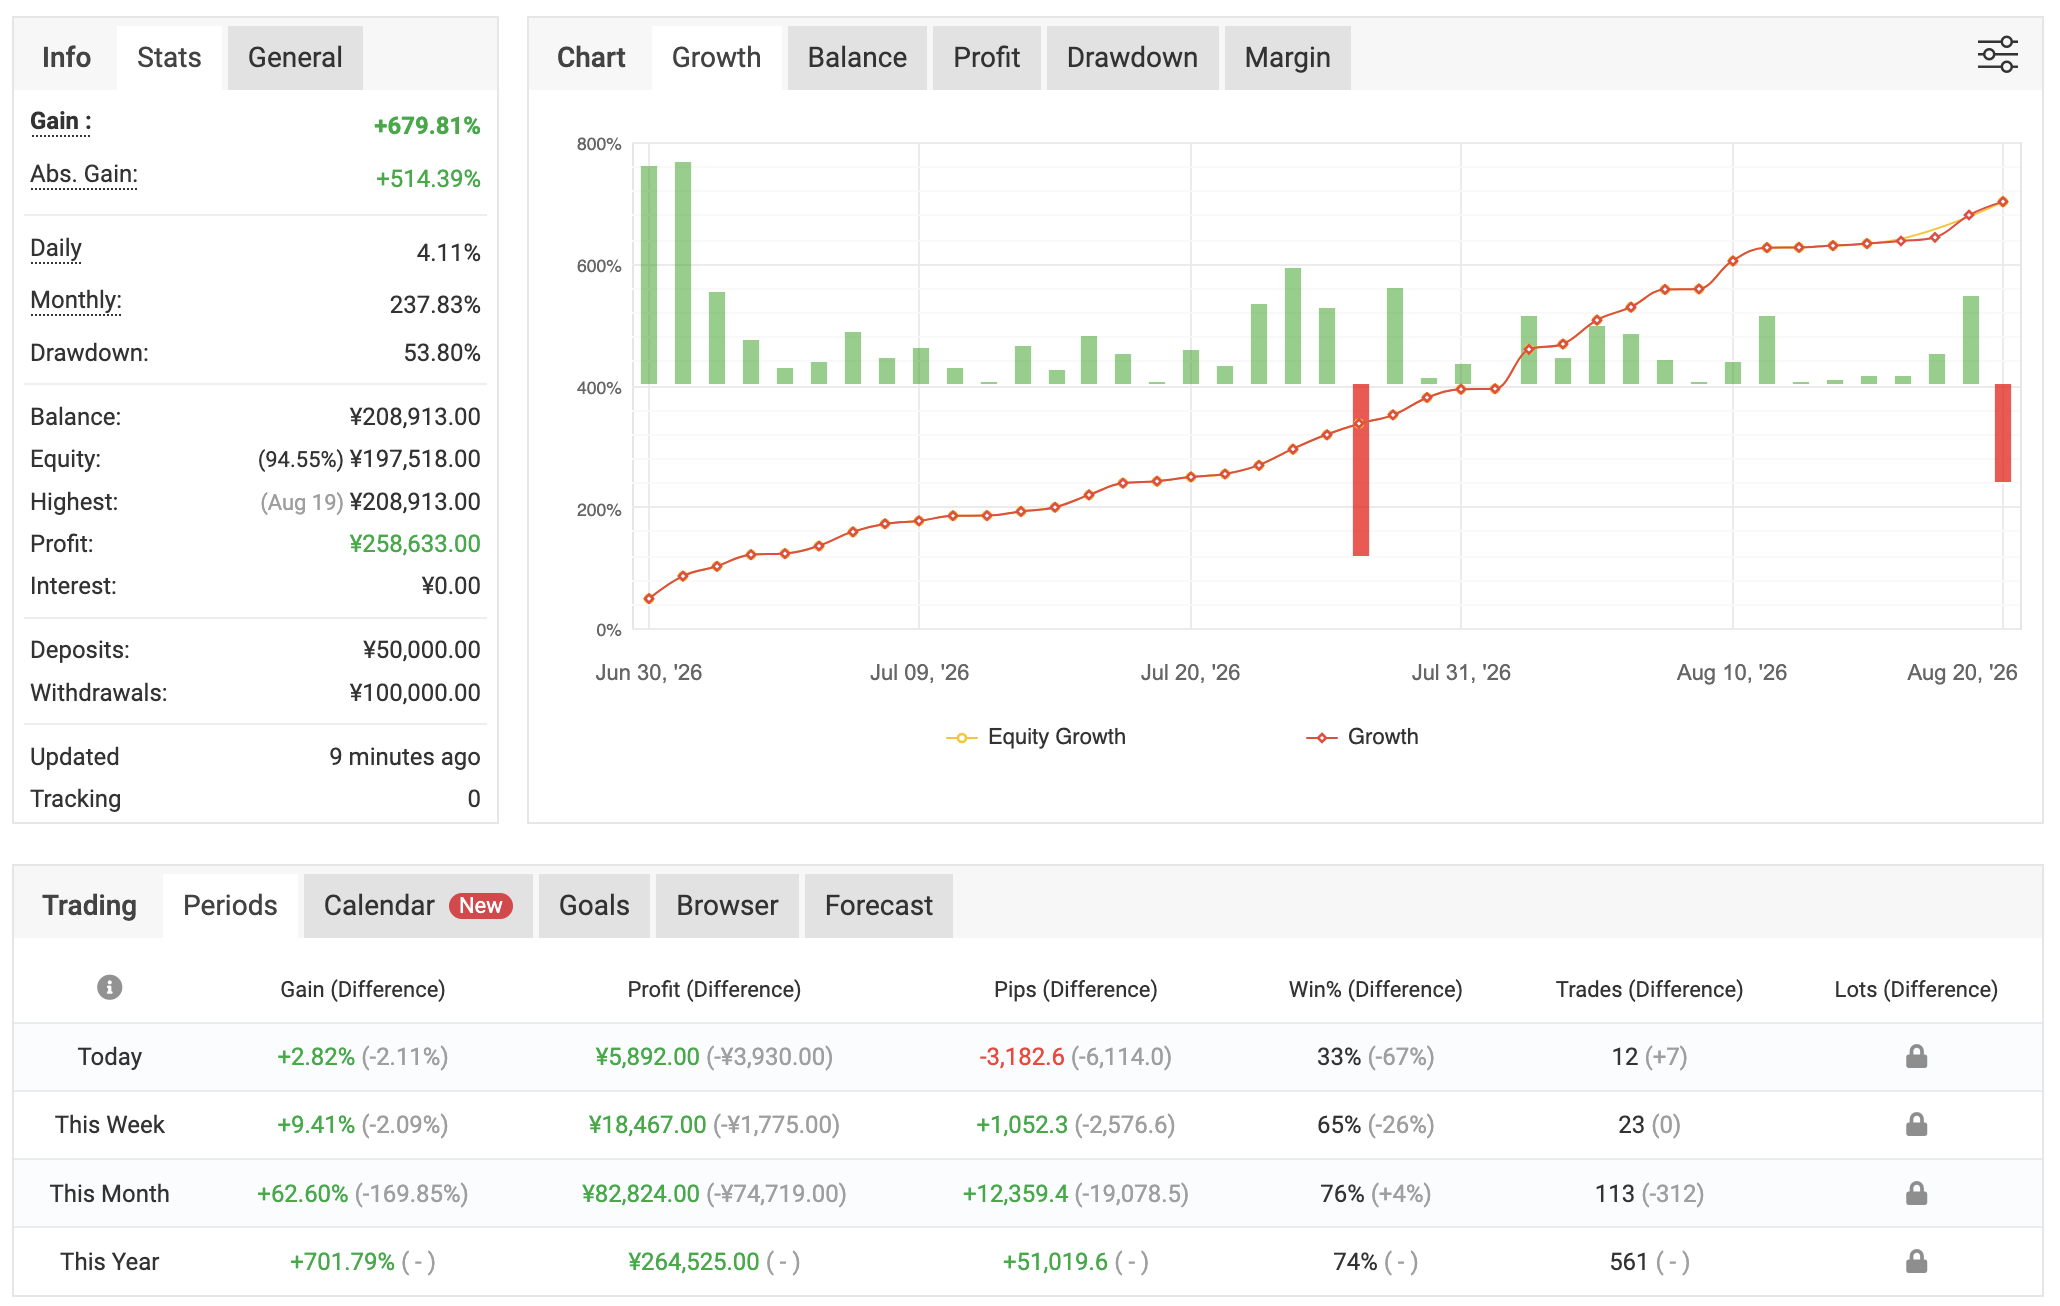Screen dimensions: 2060x1306
Task: Open the Forecast tab
Action: point(878,906)
